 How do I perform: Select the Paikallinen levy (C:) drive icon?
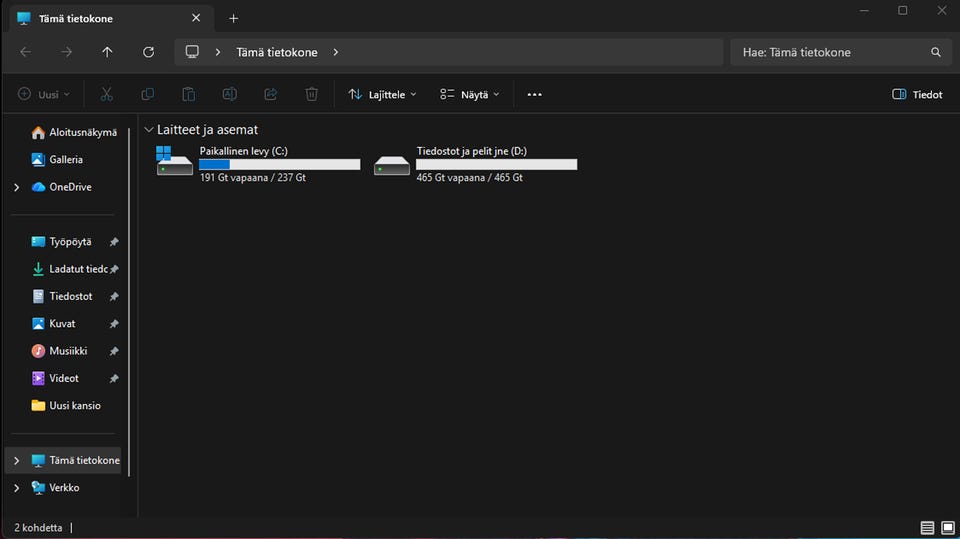[x=174, y=161]
